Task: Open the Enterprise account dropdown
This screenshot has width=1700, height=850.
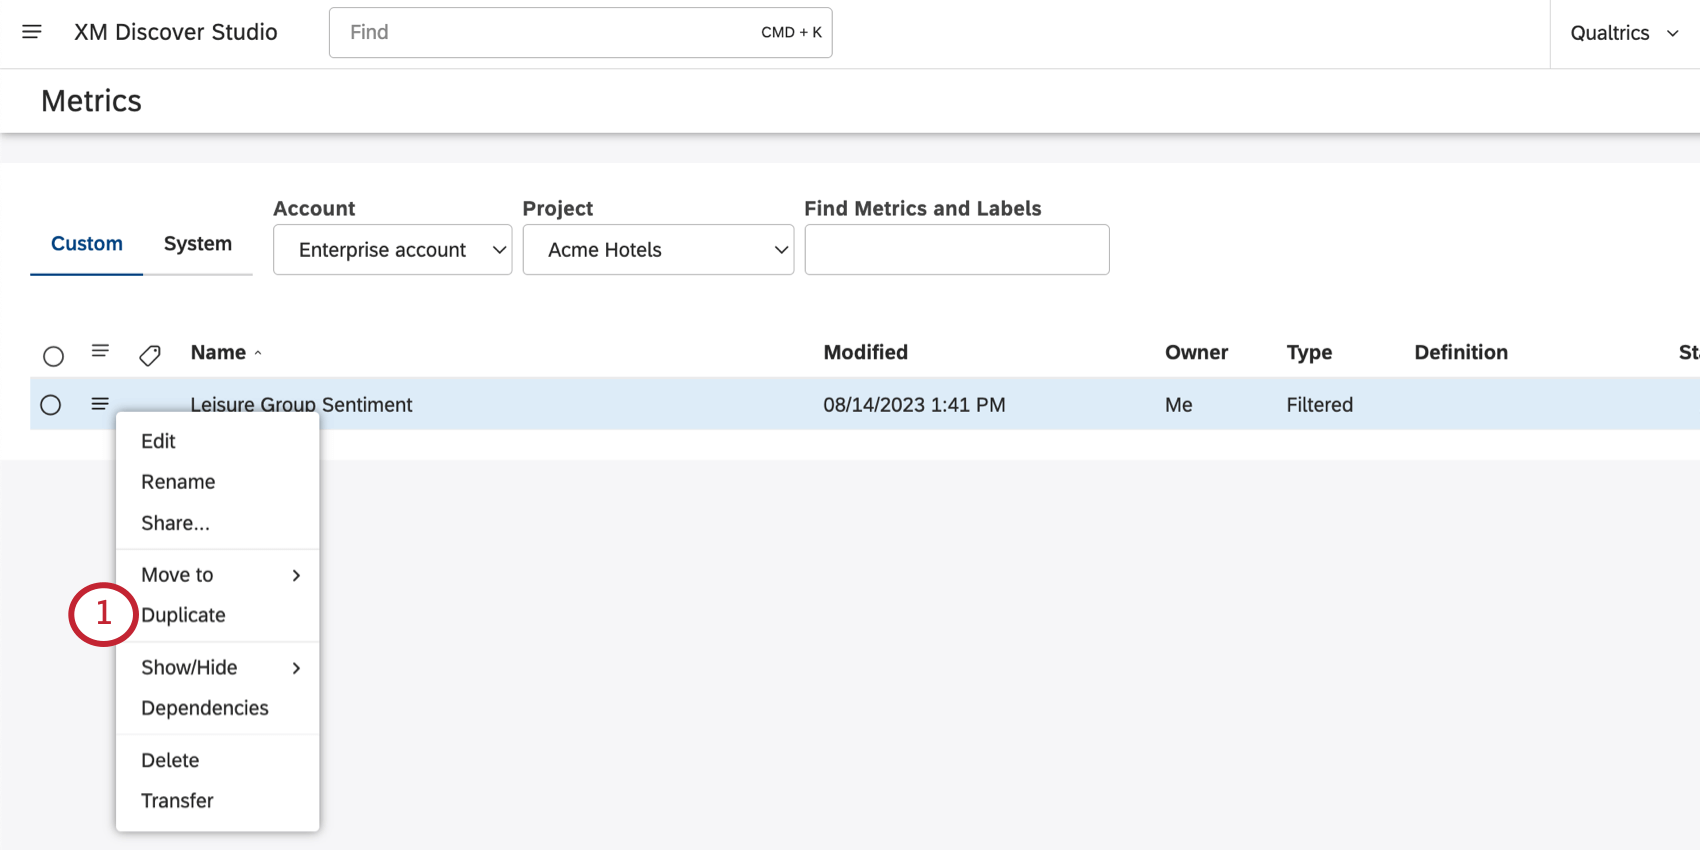Action: click(392, 250)
